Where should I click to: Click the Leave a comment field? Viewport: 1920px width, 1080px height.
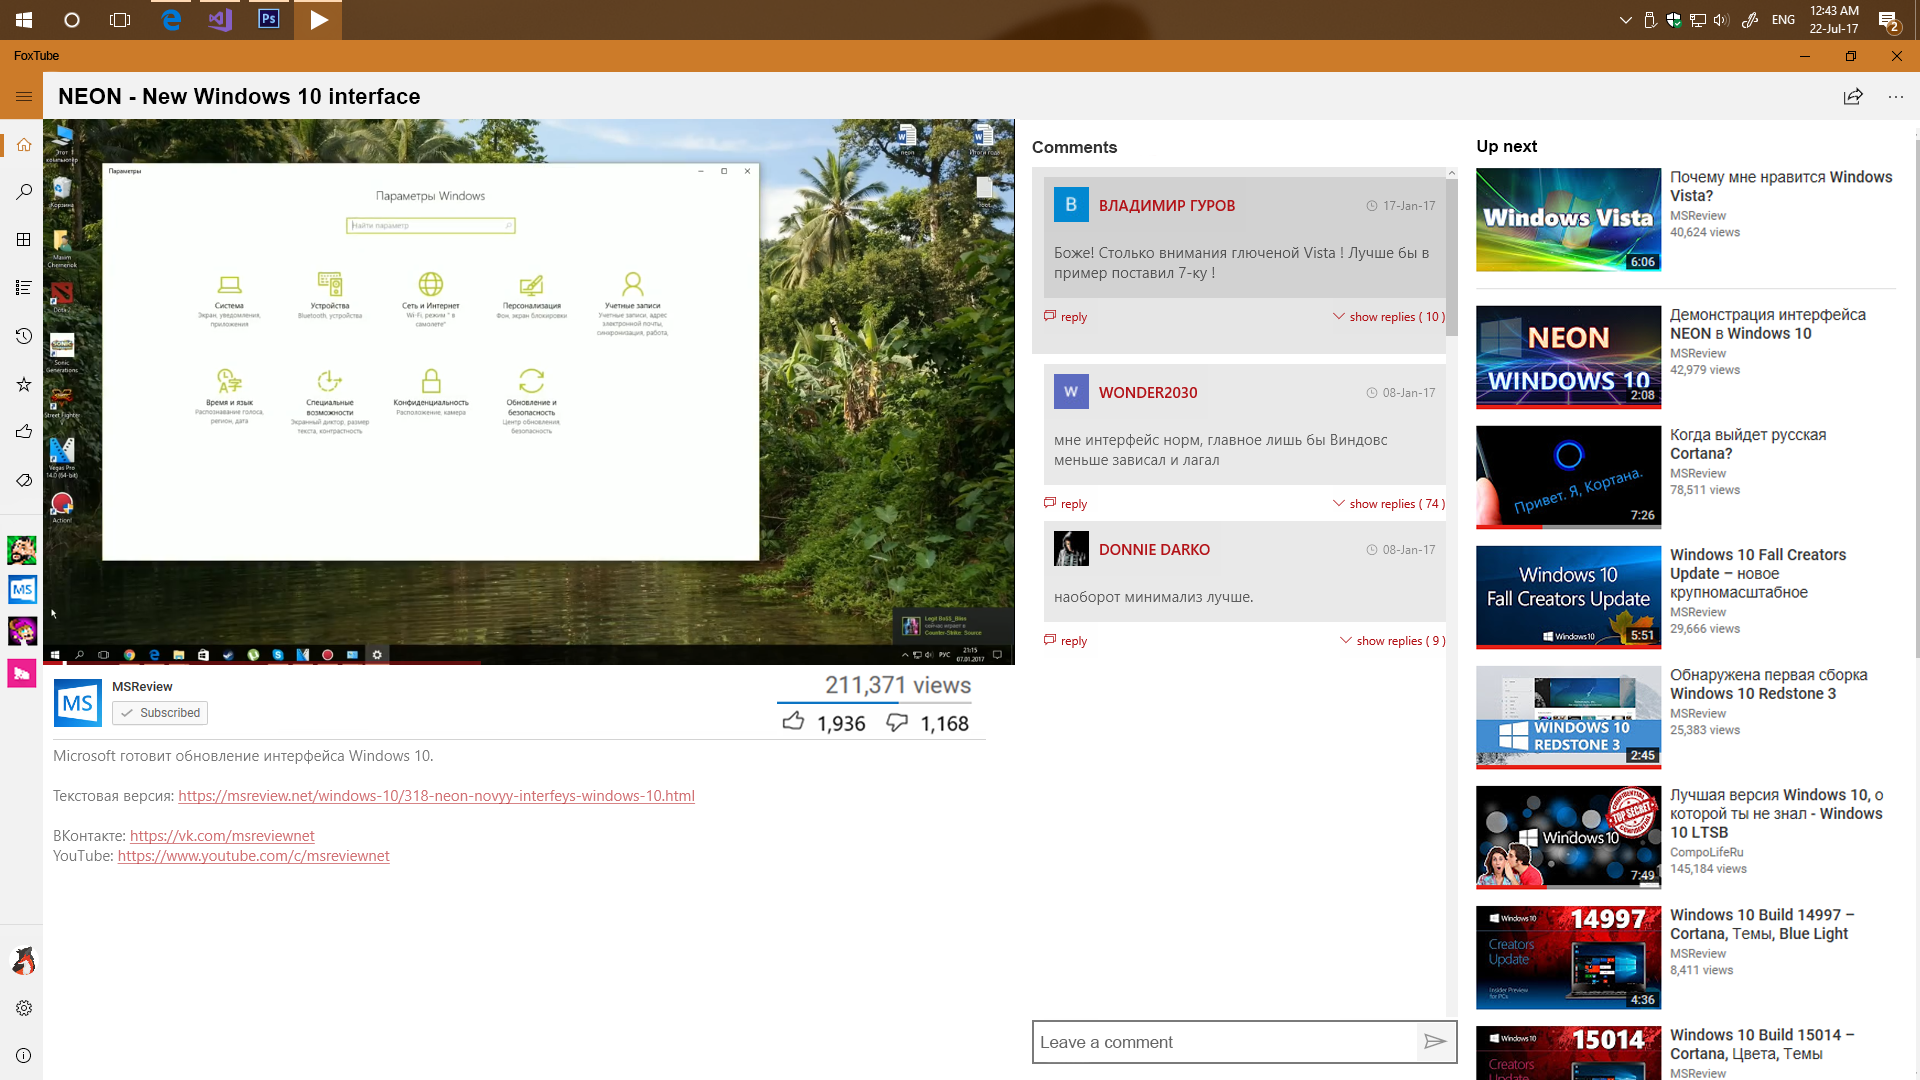1225,1042
